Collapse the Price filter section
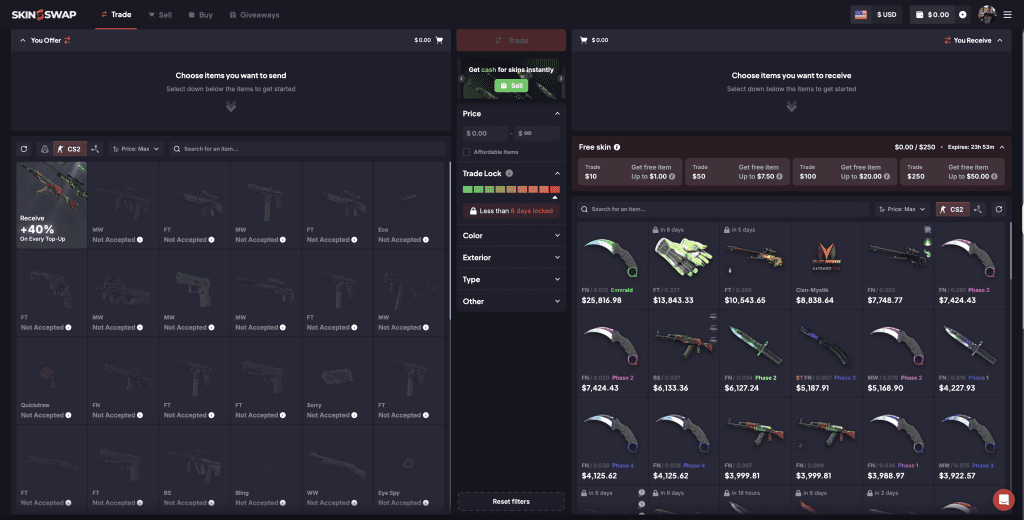1024x520 pixels. pos(557,114)
